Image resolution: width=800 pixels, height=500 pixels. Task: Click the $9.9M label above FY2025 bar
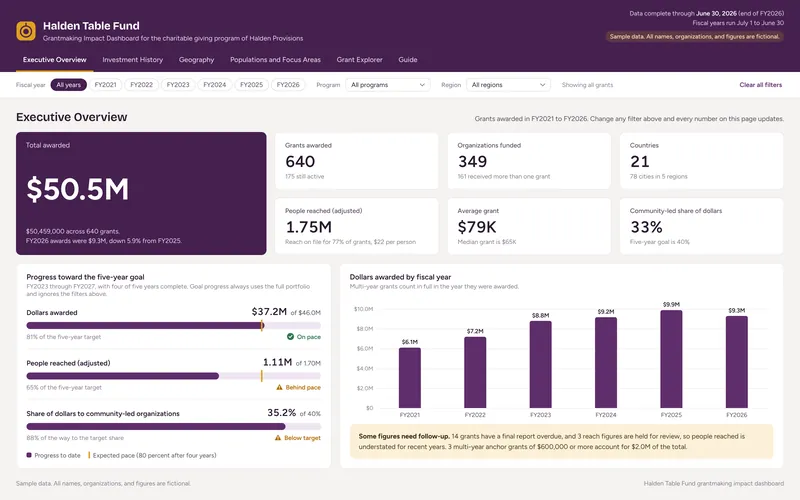(x=671, y=305)
